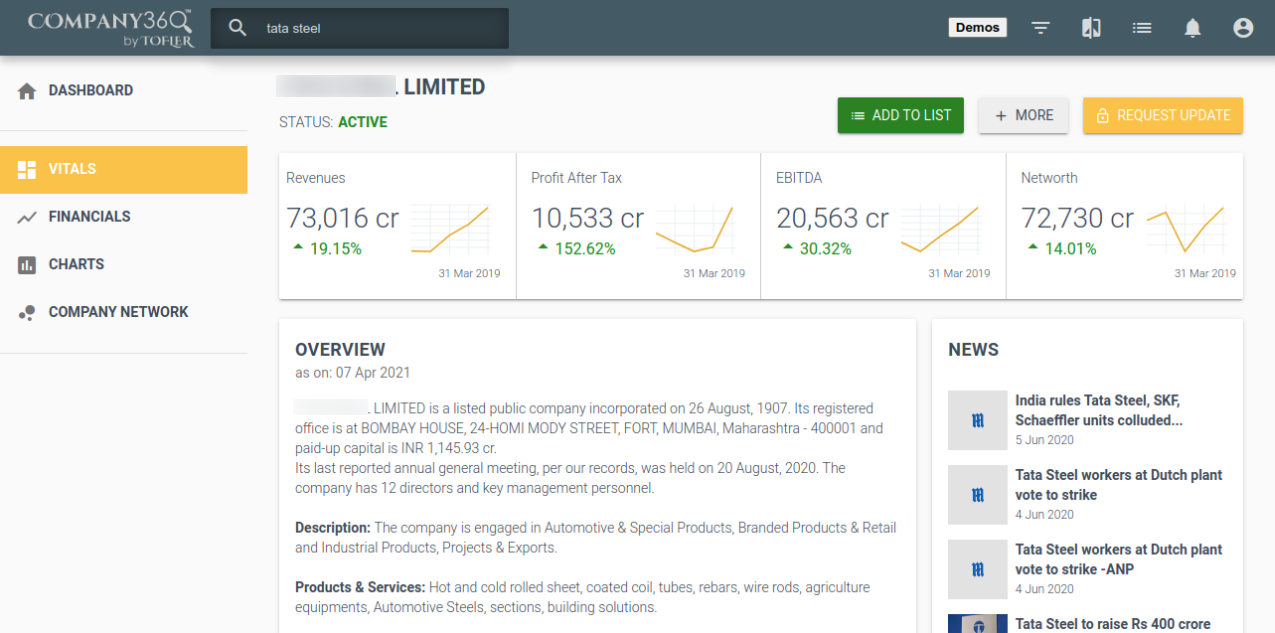Click the 14.01% networth growth figure
Viewport: 1275px width, 633px height.
(x=1071, y=249)
